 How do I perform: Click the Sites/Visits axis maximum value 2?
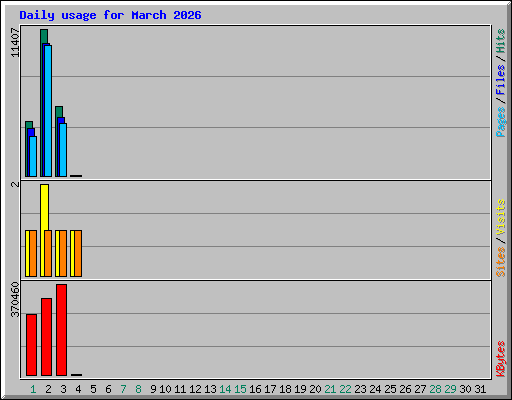15,184
